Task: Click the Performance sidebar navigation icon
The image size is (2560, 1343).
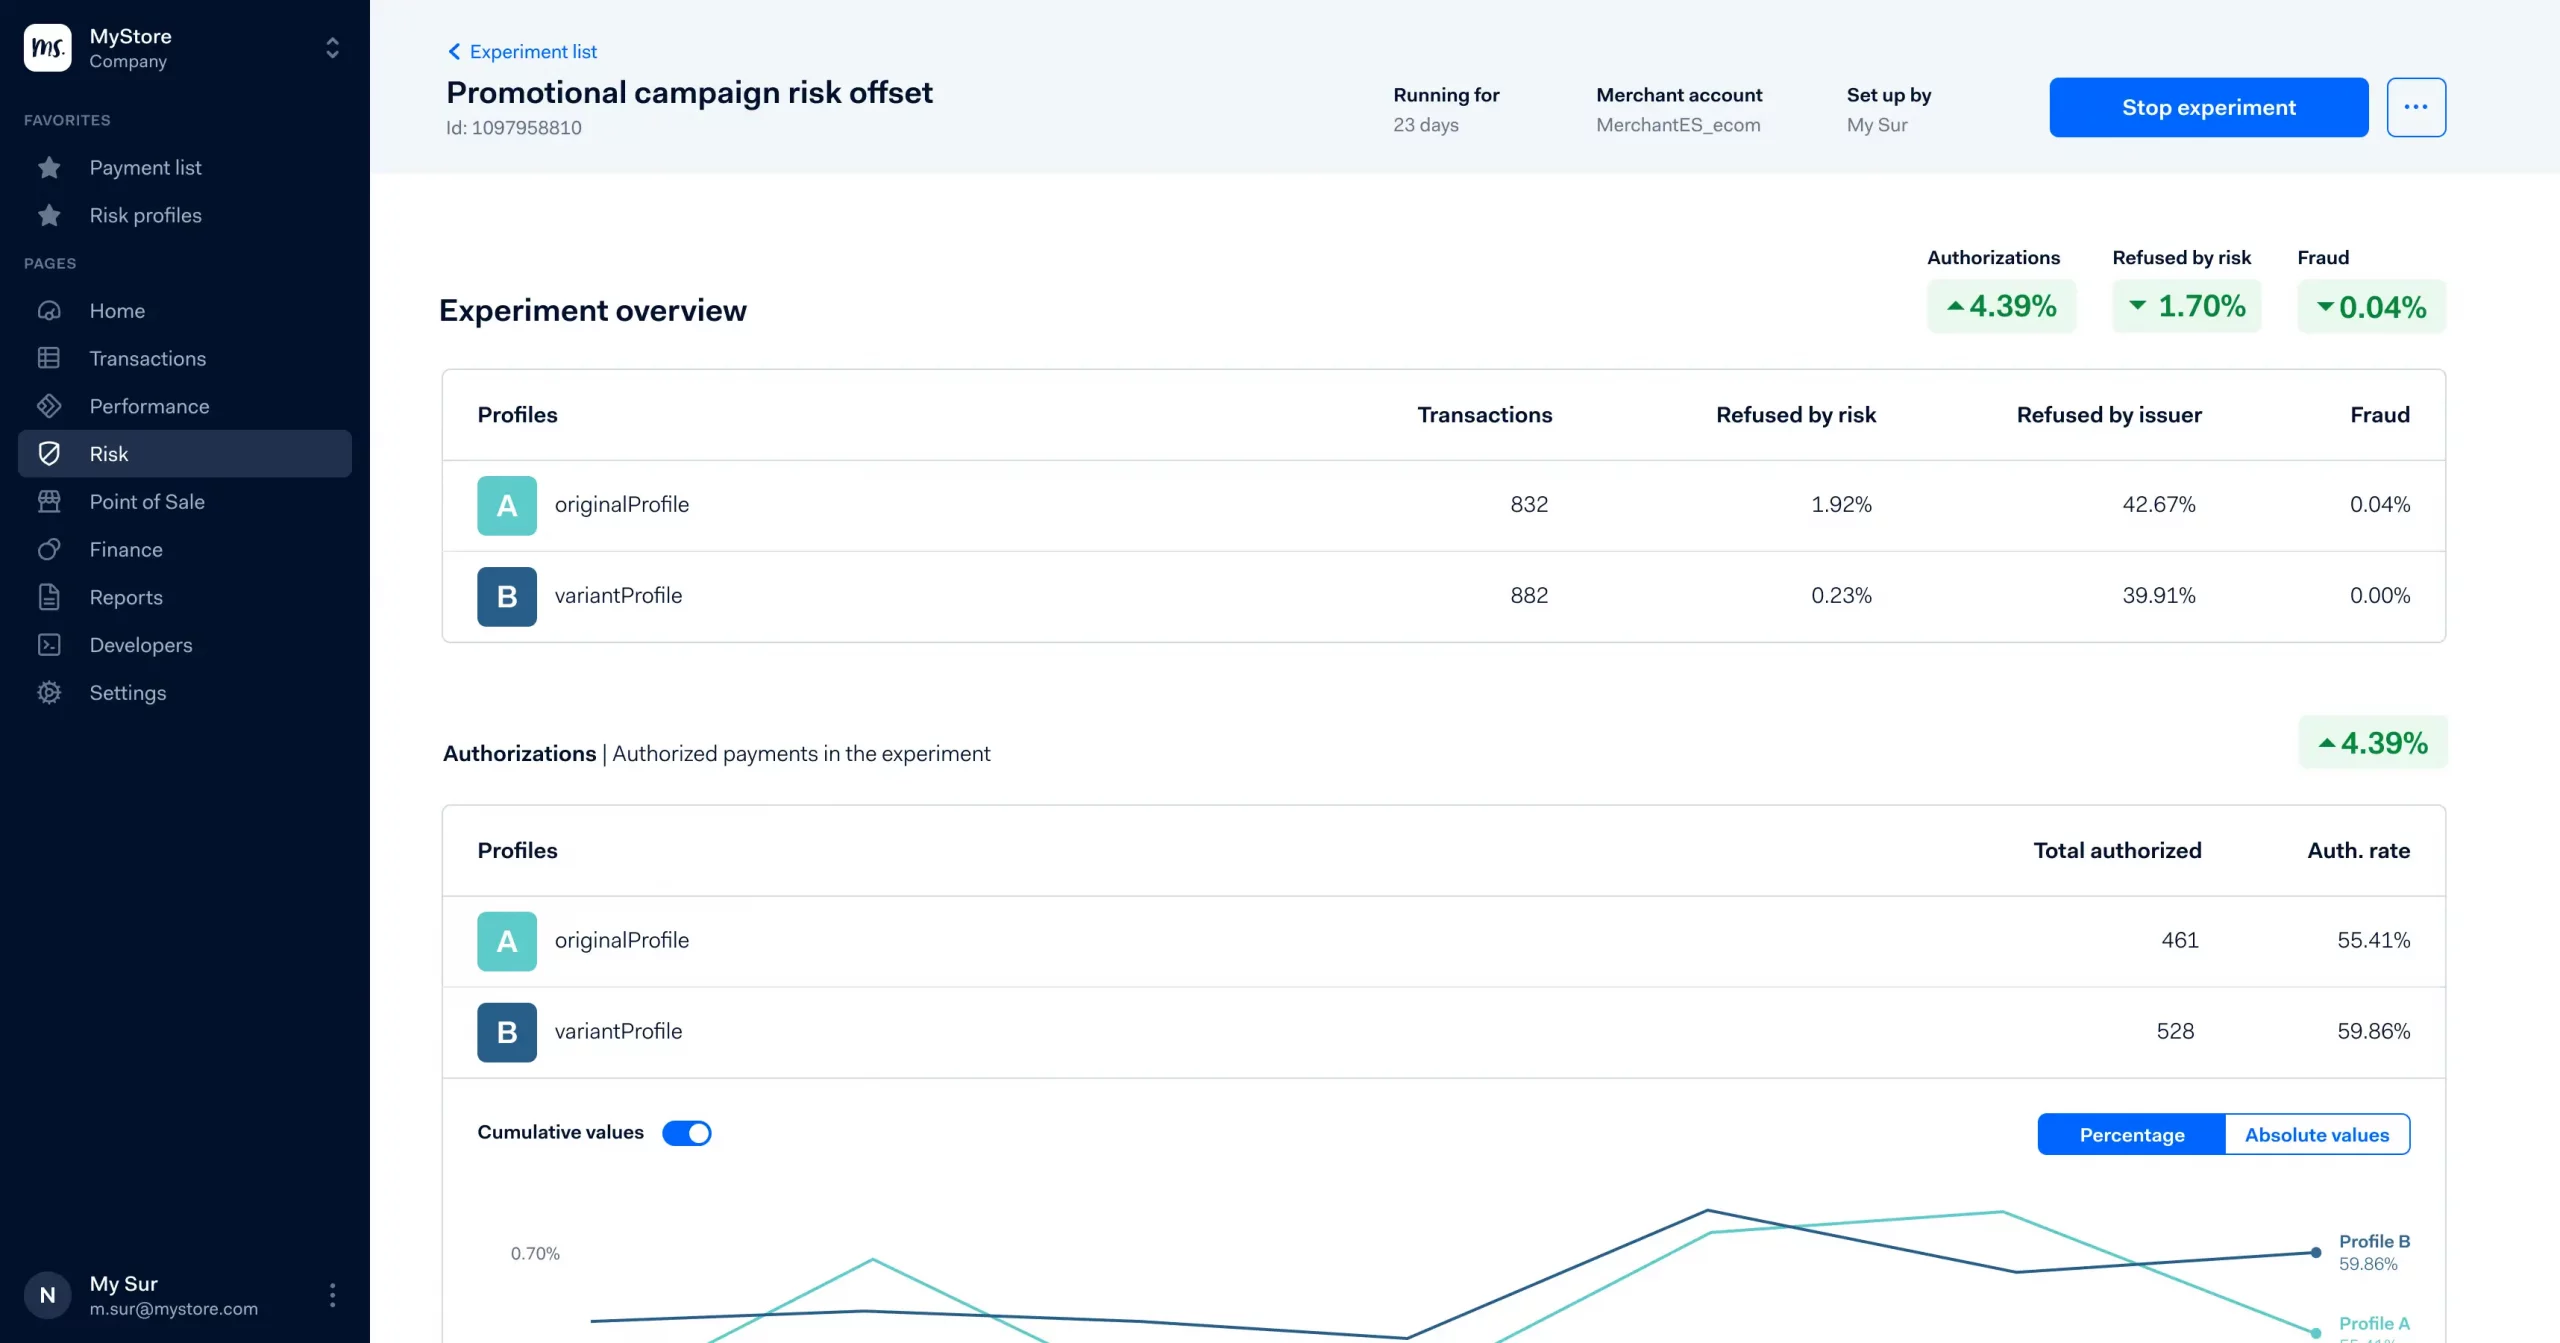Action: (49, 406)
